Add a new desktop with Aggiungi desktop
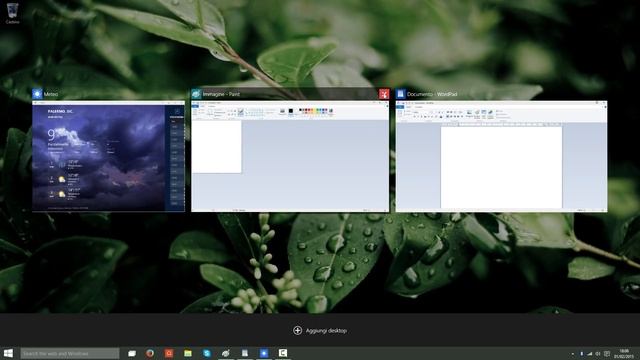The height and width of the screenshot is (360, 640). pyautogui.click(x=320, y=331)
